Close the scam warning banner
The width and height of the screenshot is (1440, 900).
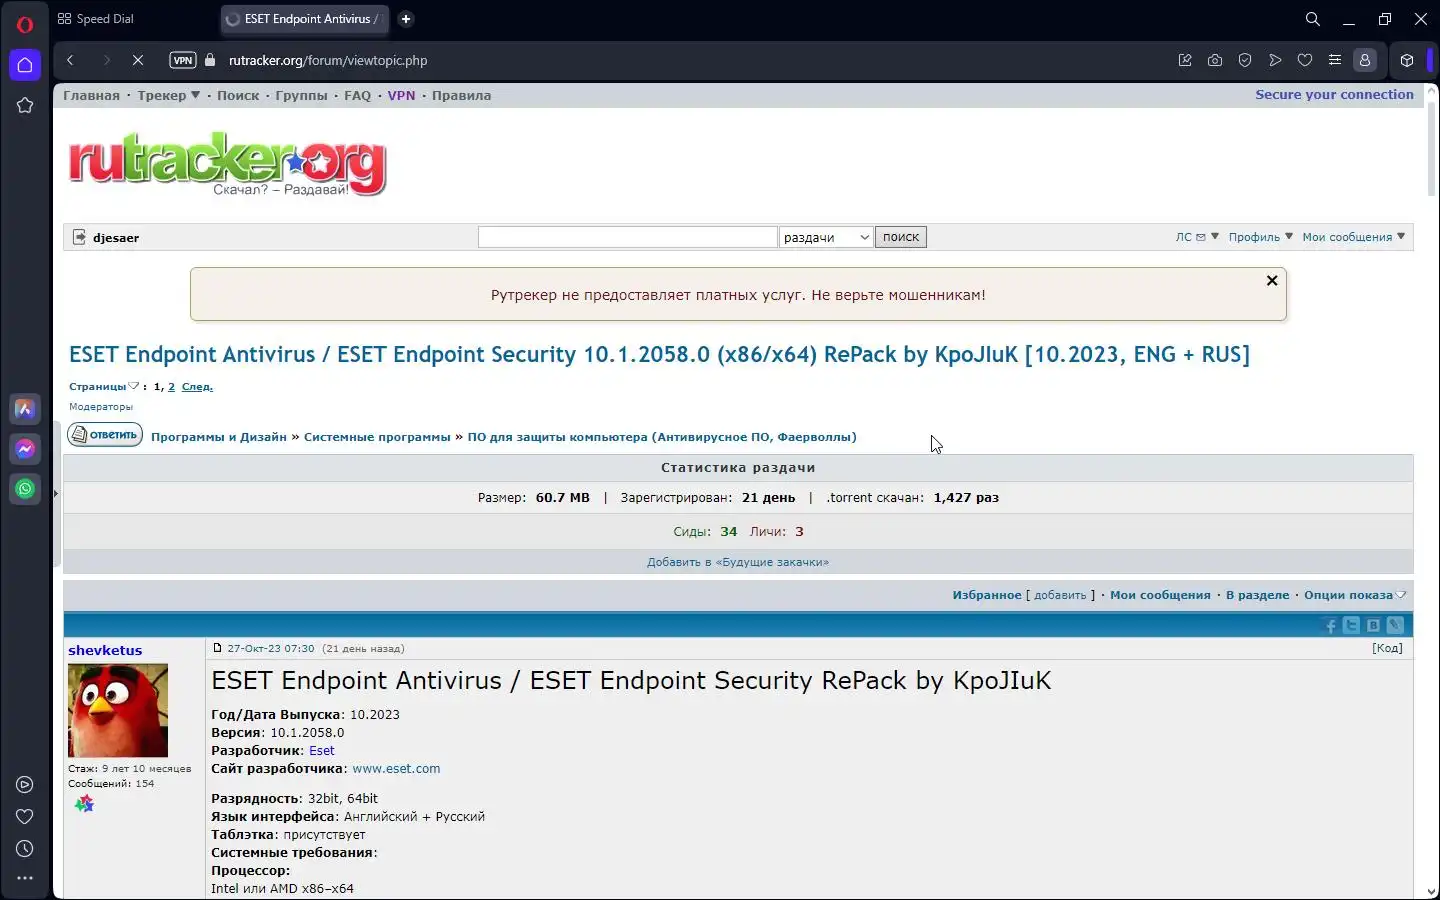click(1272, 281)
